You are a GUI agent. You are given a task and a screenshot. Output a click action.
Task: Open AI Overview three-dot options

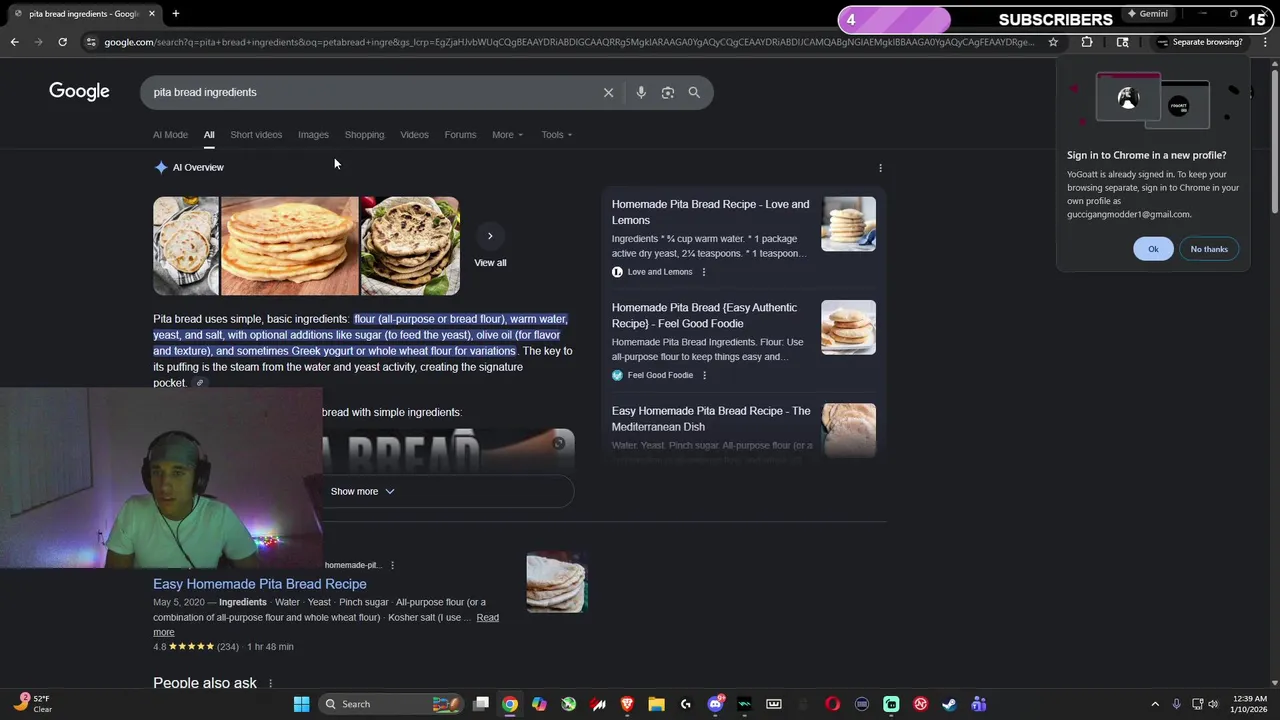click(x=880, y=168)
